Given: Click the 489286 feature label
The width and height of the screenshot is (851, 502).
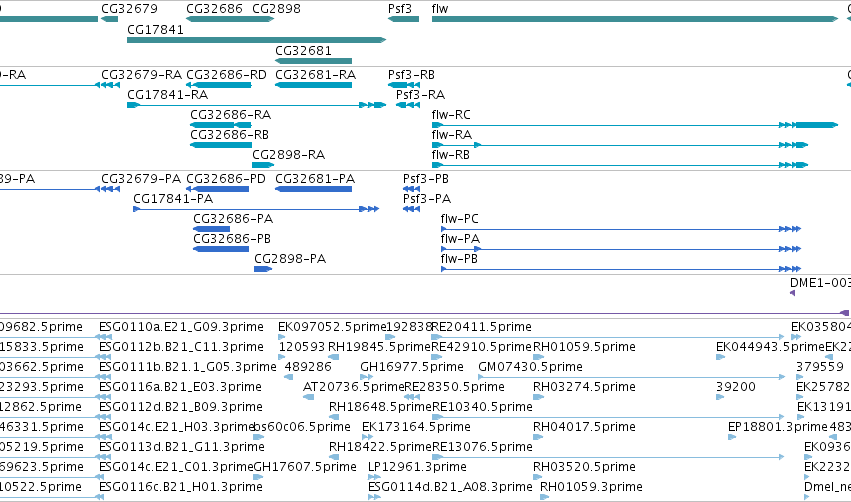Looking at the screenshot, I should pos(308,367).
